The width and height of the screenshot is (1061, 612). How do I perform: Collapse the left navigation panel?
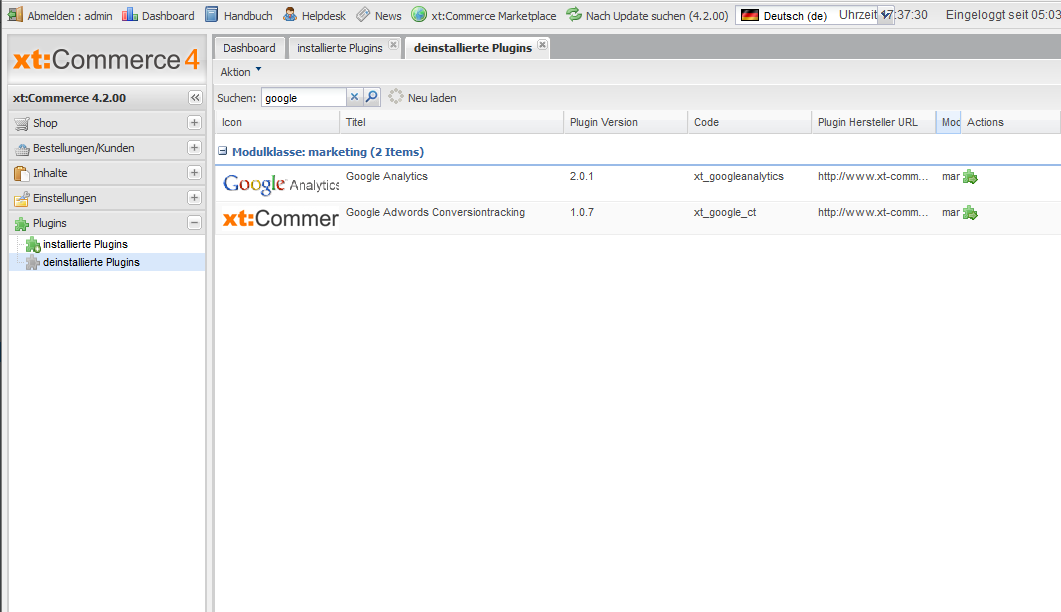[195, 97]
